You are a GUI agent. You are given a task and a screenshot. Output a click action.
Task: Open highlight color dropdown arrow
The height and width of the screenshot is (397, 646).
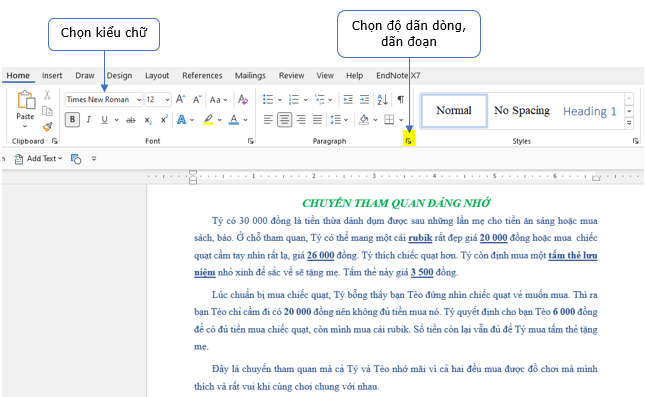220,120
